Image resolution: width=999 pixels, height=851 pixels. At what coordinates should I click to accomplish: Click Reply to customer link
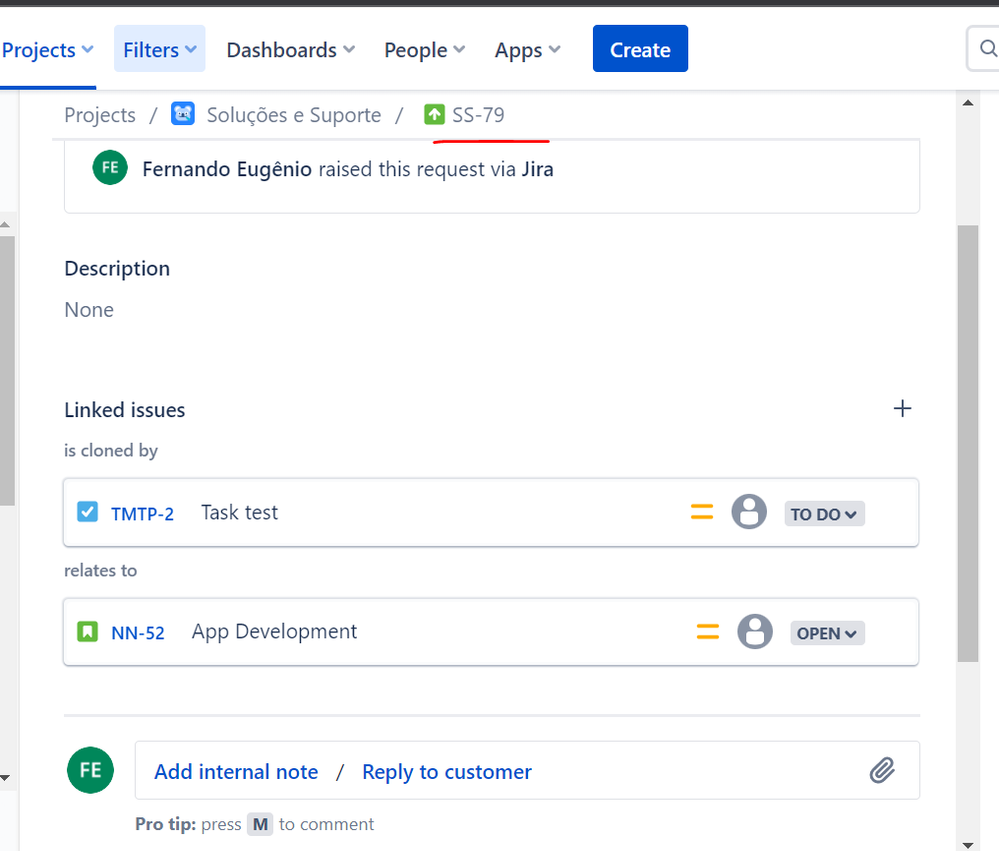447,771
